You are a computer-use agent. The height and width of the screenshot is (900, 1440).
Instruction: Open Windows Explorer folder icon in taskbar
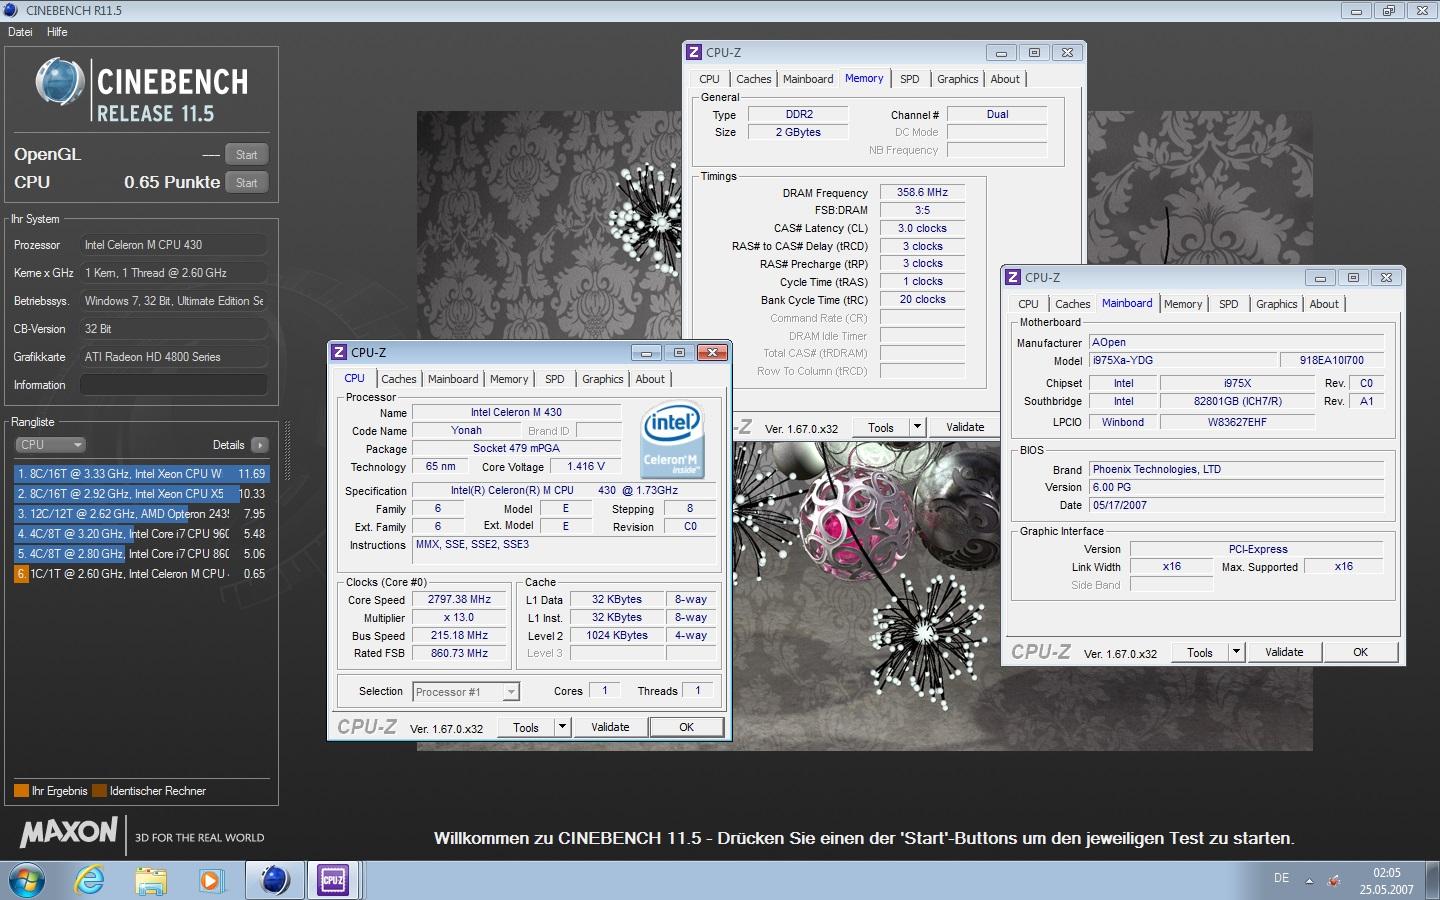(x=151, y=881)
